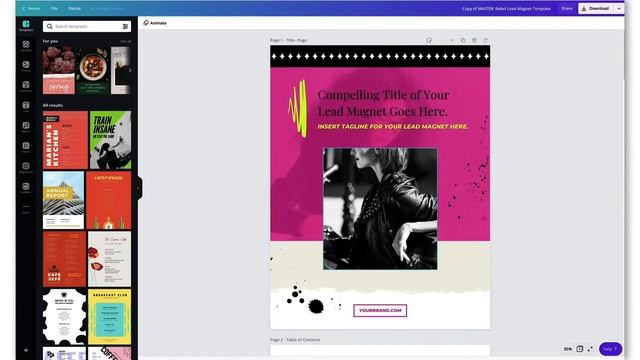
Task: Open the Videos panel icon
Action: click(26, 147)
